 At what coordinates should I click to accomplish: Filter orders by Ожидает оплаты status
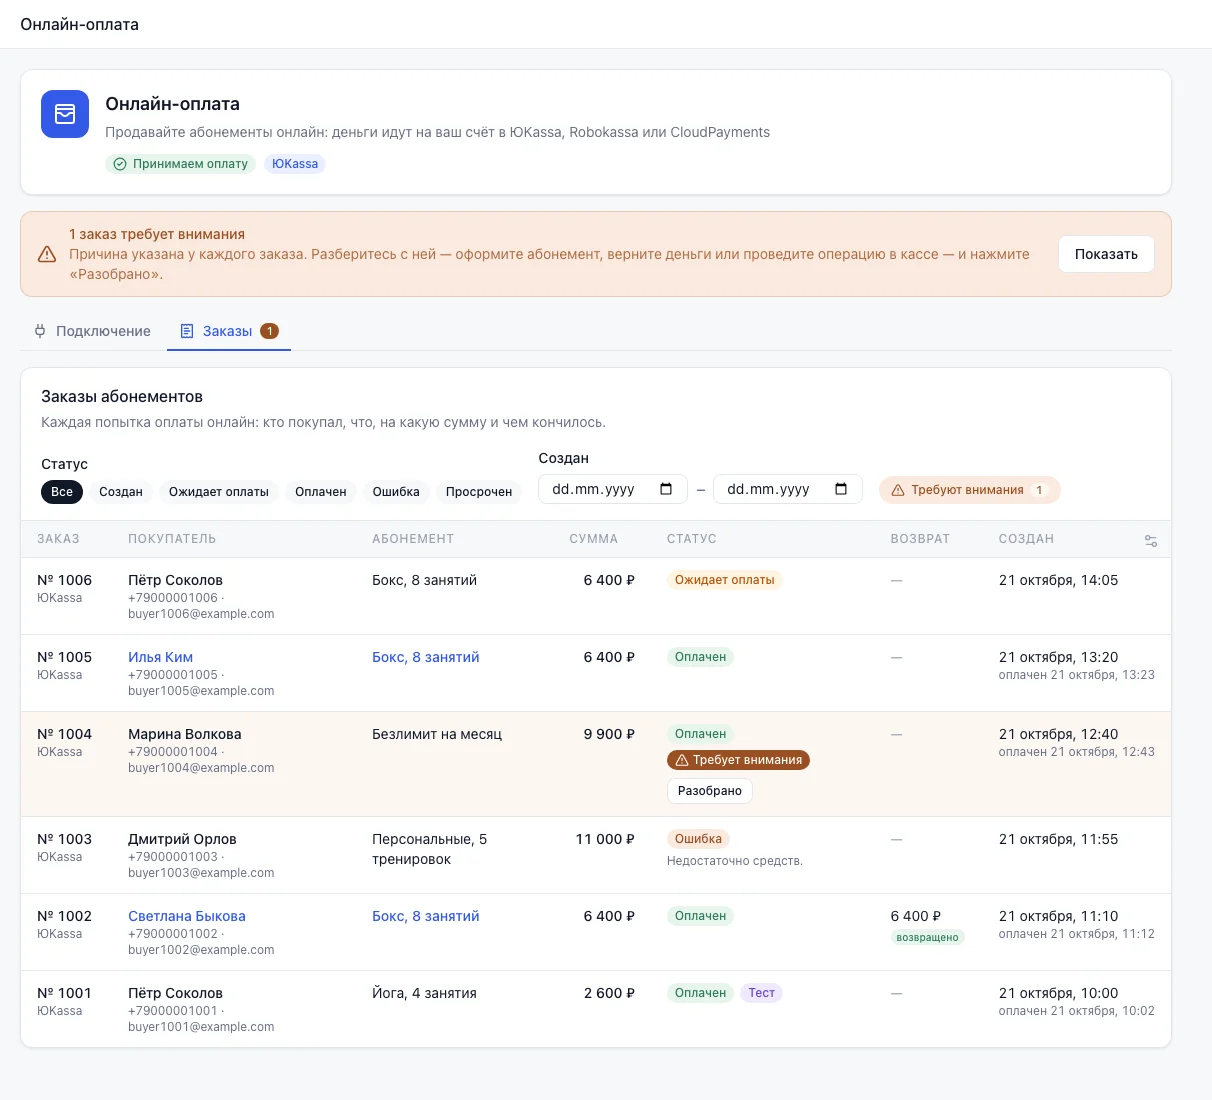219,492
